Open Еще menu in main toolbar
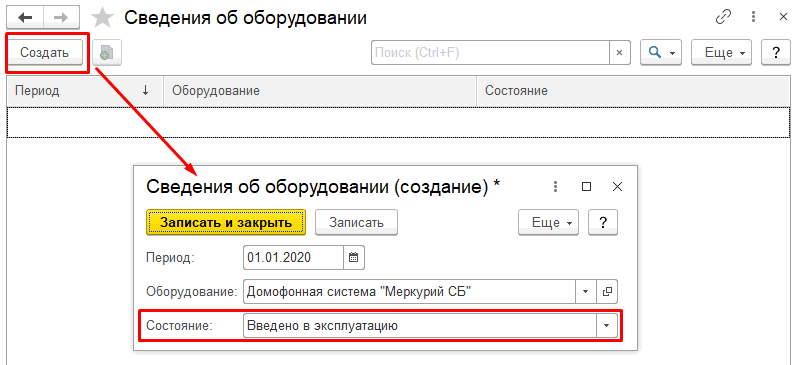This screenshot has width=800, height=365. pyautogui.click(x=721, y=53)
